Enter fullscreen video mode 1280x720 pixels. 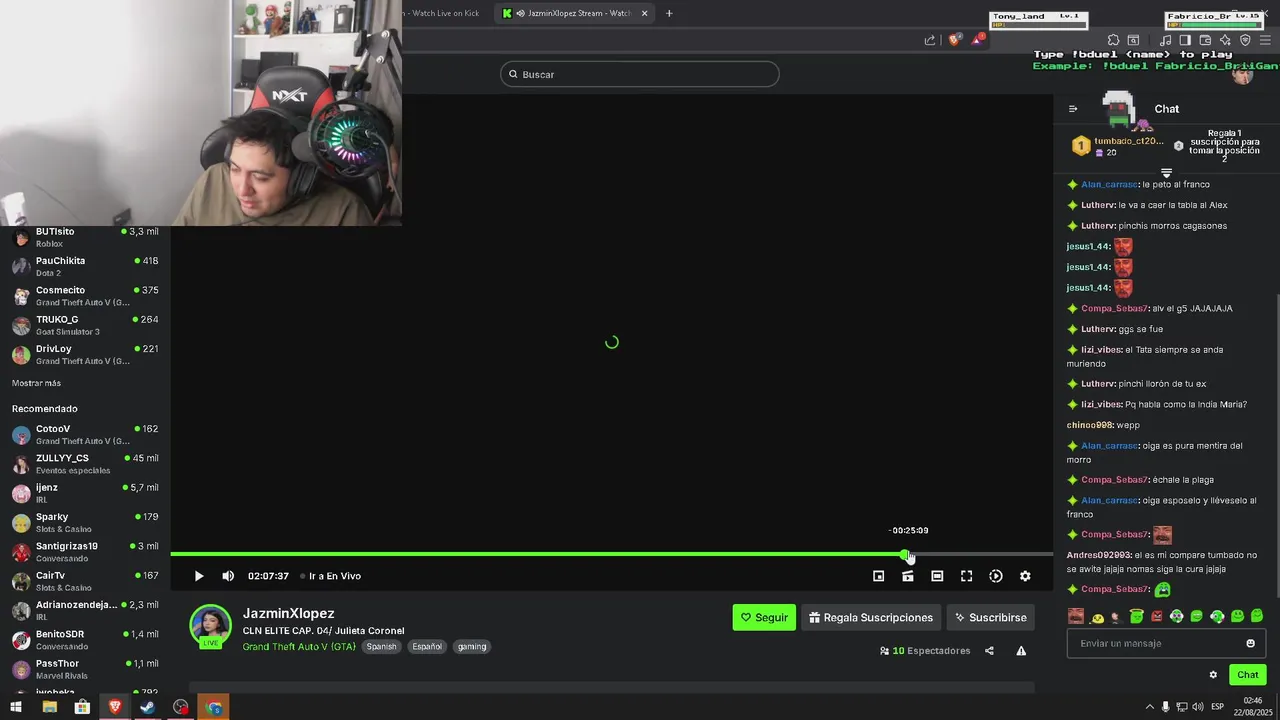tap(967, 576)
